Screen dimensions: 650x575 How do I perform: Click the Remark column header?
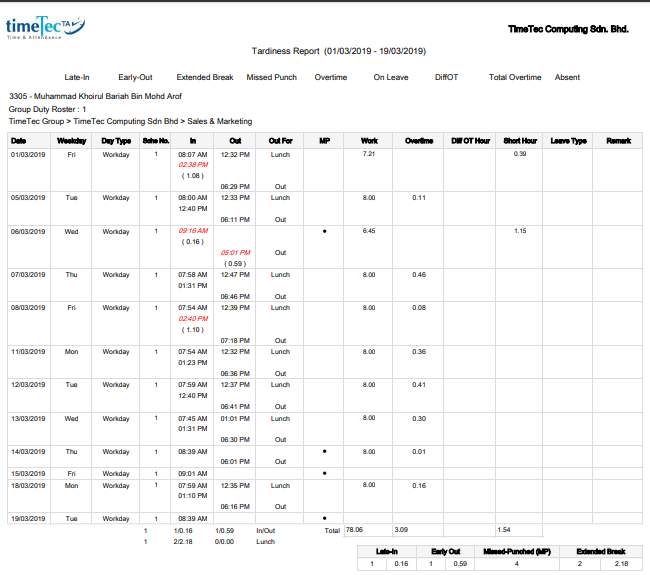618,141
